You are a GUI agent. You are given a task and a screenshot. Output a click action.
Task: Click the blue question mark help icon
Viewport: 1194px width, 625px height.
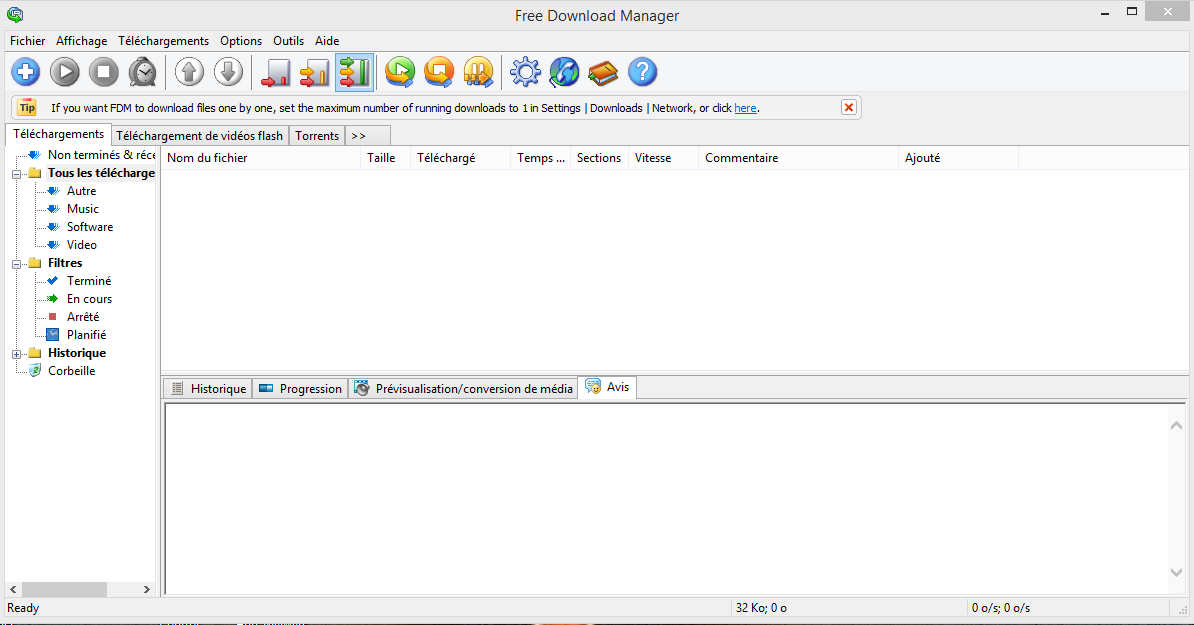point(643,72)
